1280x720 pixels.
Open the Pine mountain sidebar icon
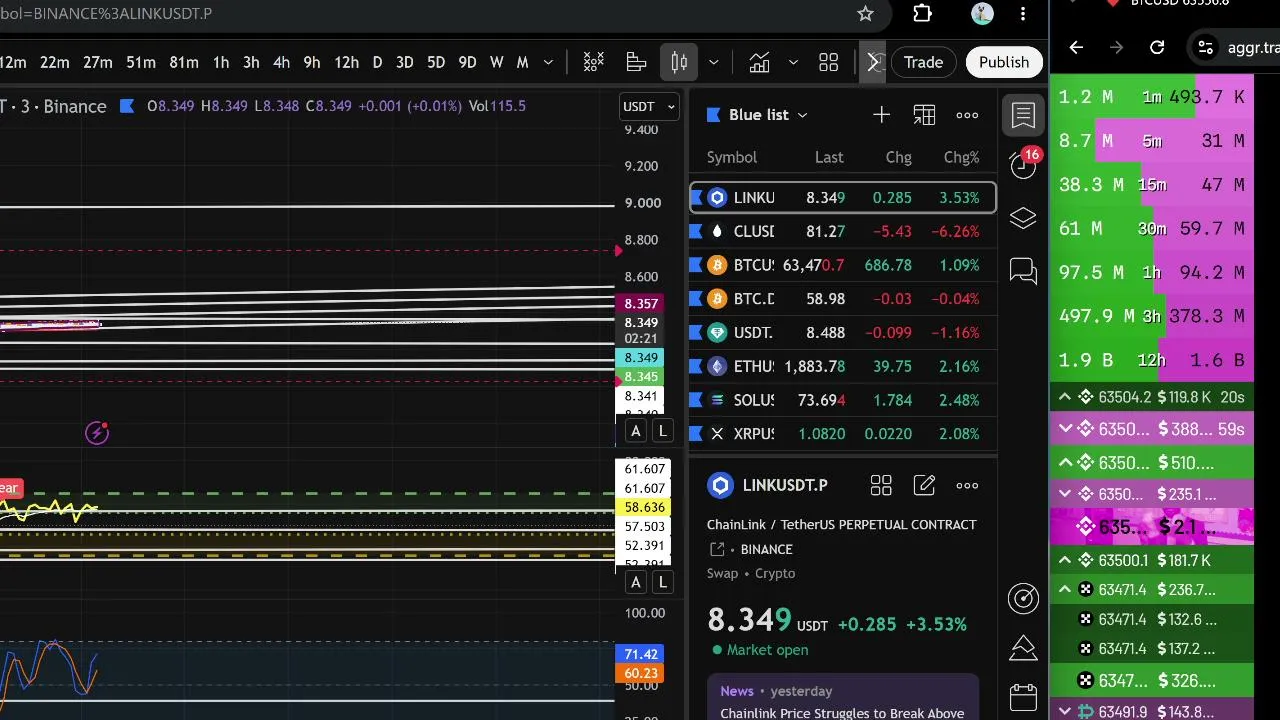(1023, 648)
